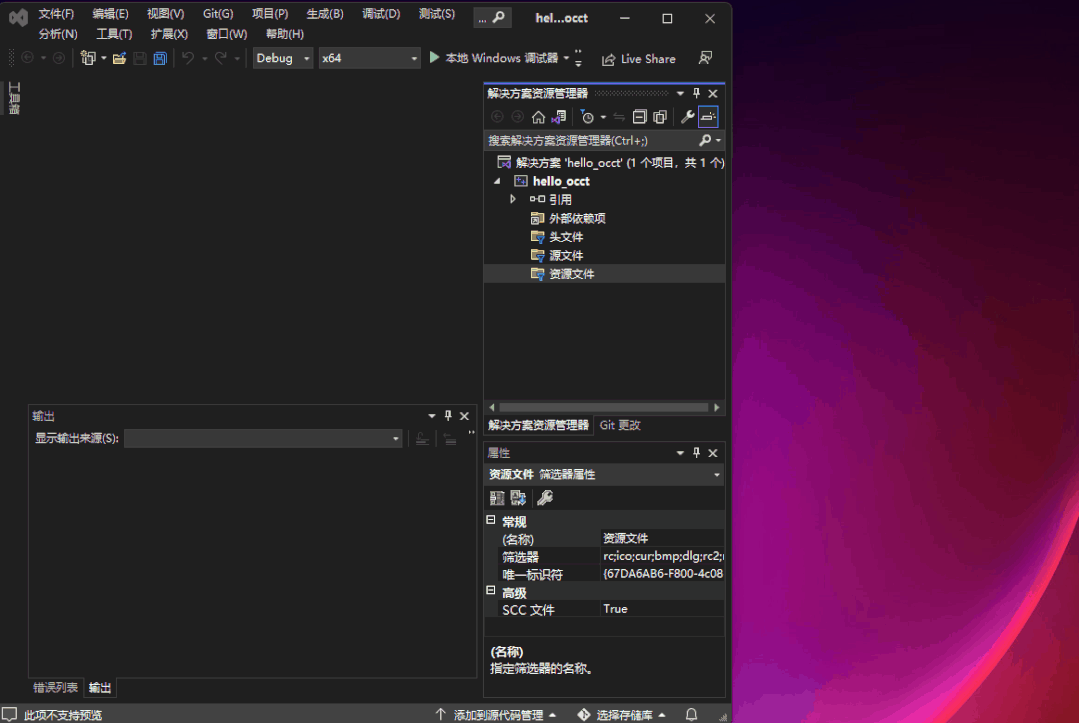Image resolution: width=1079 pixels, height=723 pixels.
Task: Expand the 引用 node under hello_occt
Action: click(513, 199)
